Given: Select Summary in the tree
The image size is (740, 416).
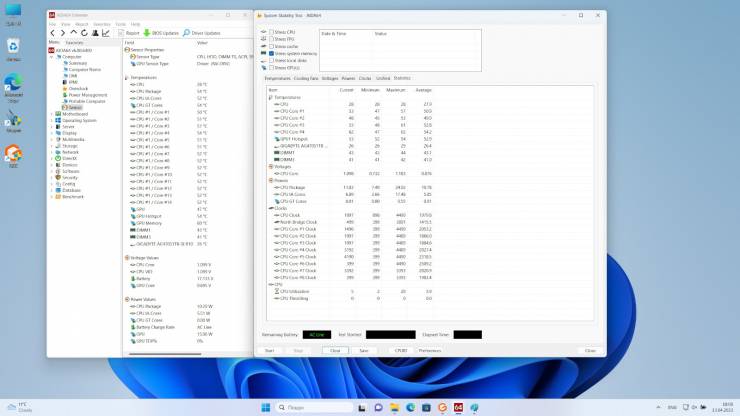Looking at the screenshot, I should coord(78,63).
